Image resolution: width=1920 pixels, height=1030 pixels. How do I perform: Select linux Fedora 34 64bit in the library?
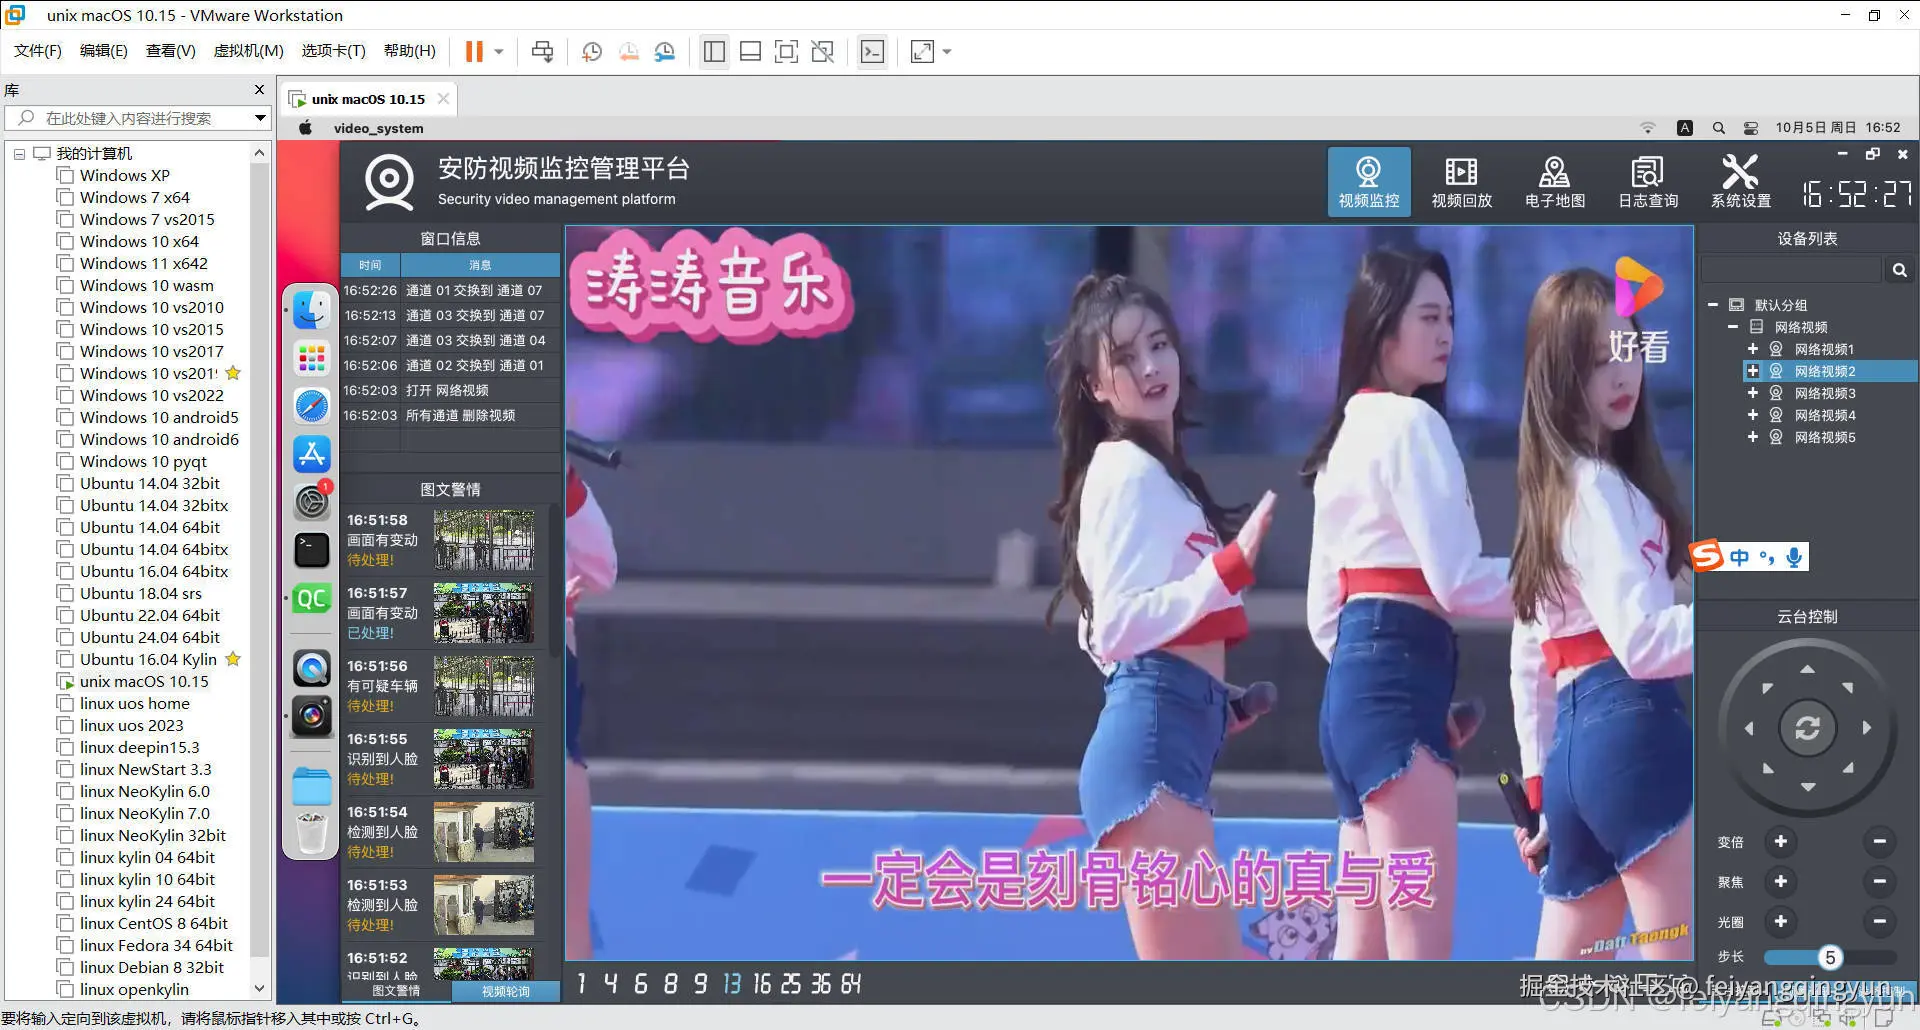[x=156, y=946]
